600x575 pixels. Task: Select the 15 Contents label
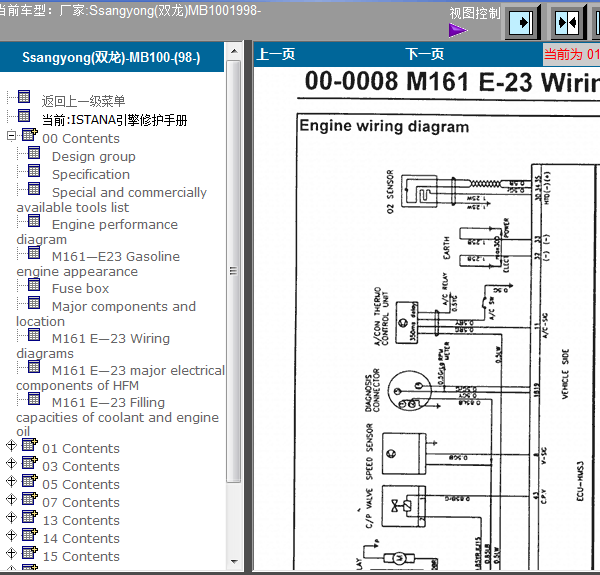[81, 556]
